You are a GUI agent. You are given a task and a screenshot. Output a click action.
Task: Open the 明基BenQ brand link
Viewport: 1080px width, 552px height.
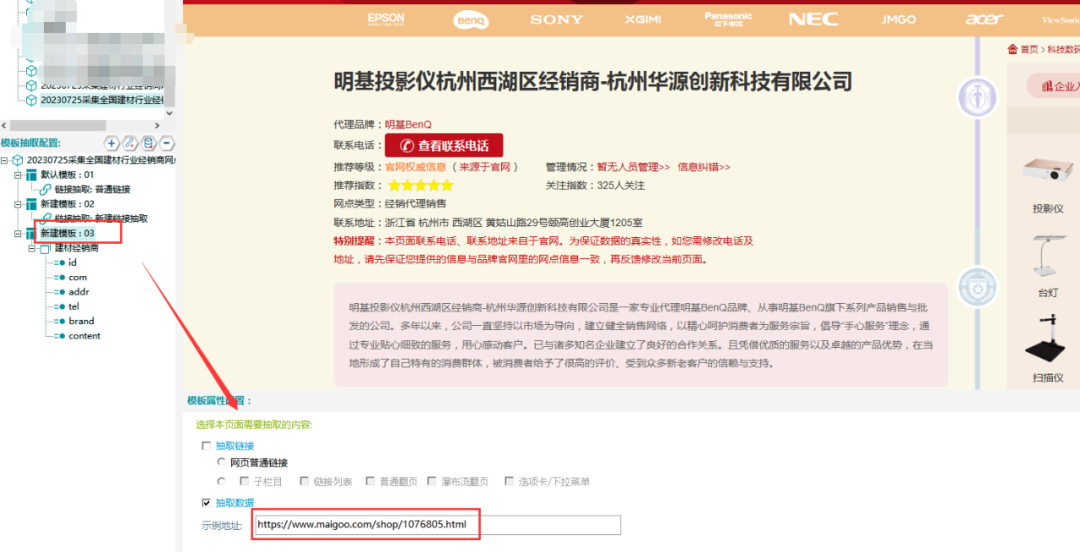point(408,125)
